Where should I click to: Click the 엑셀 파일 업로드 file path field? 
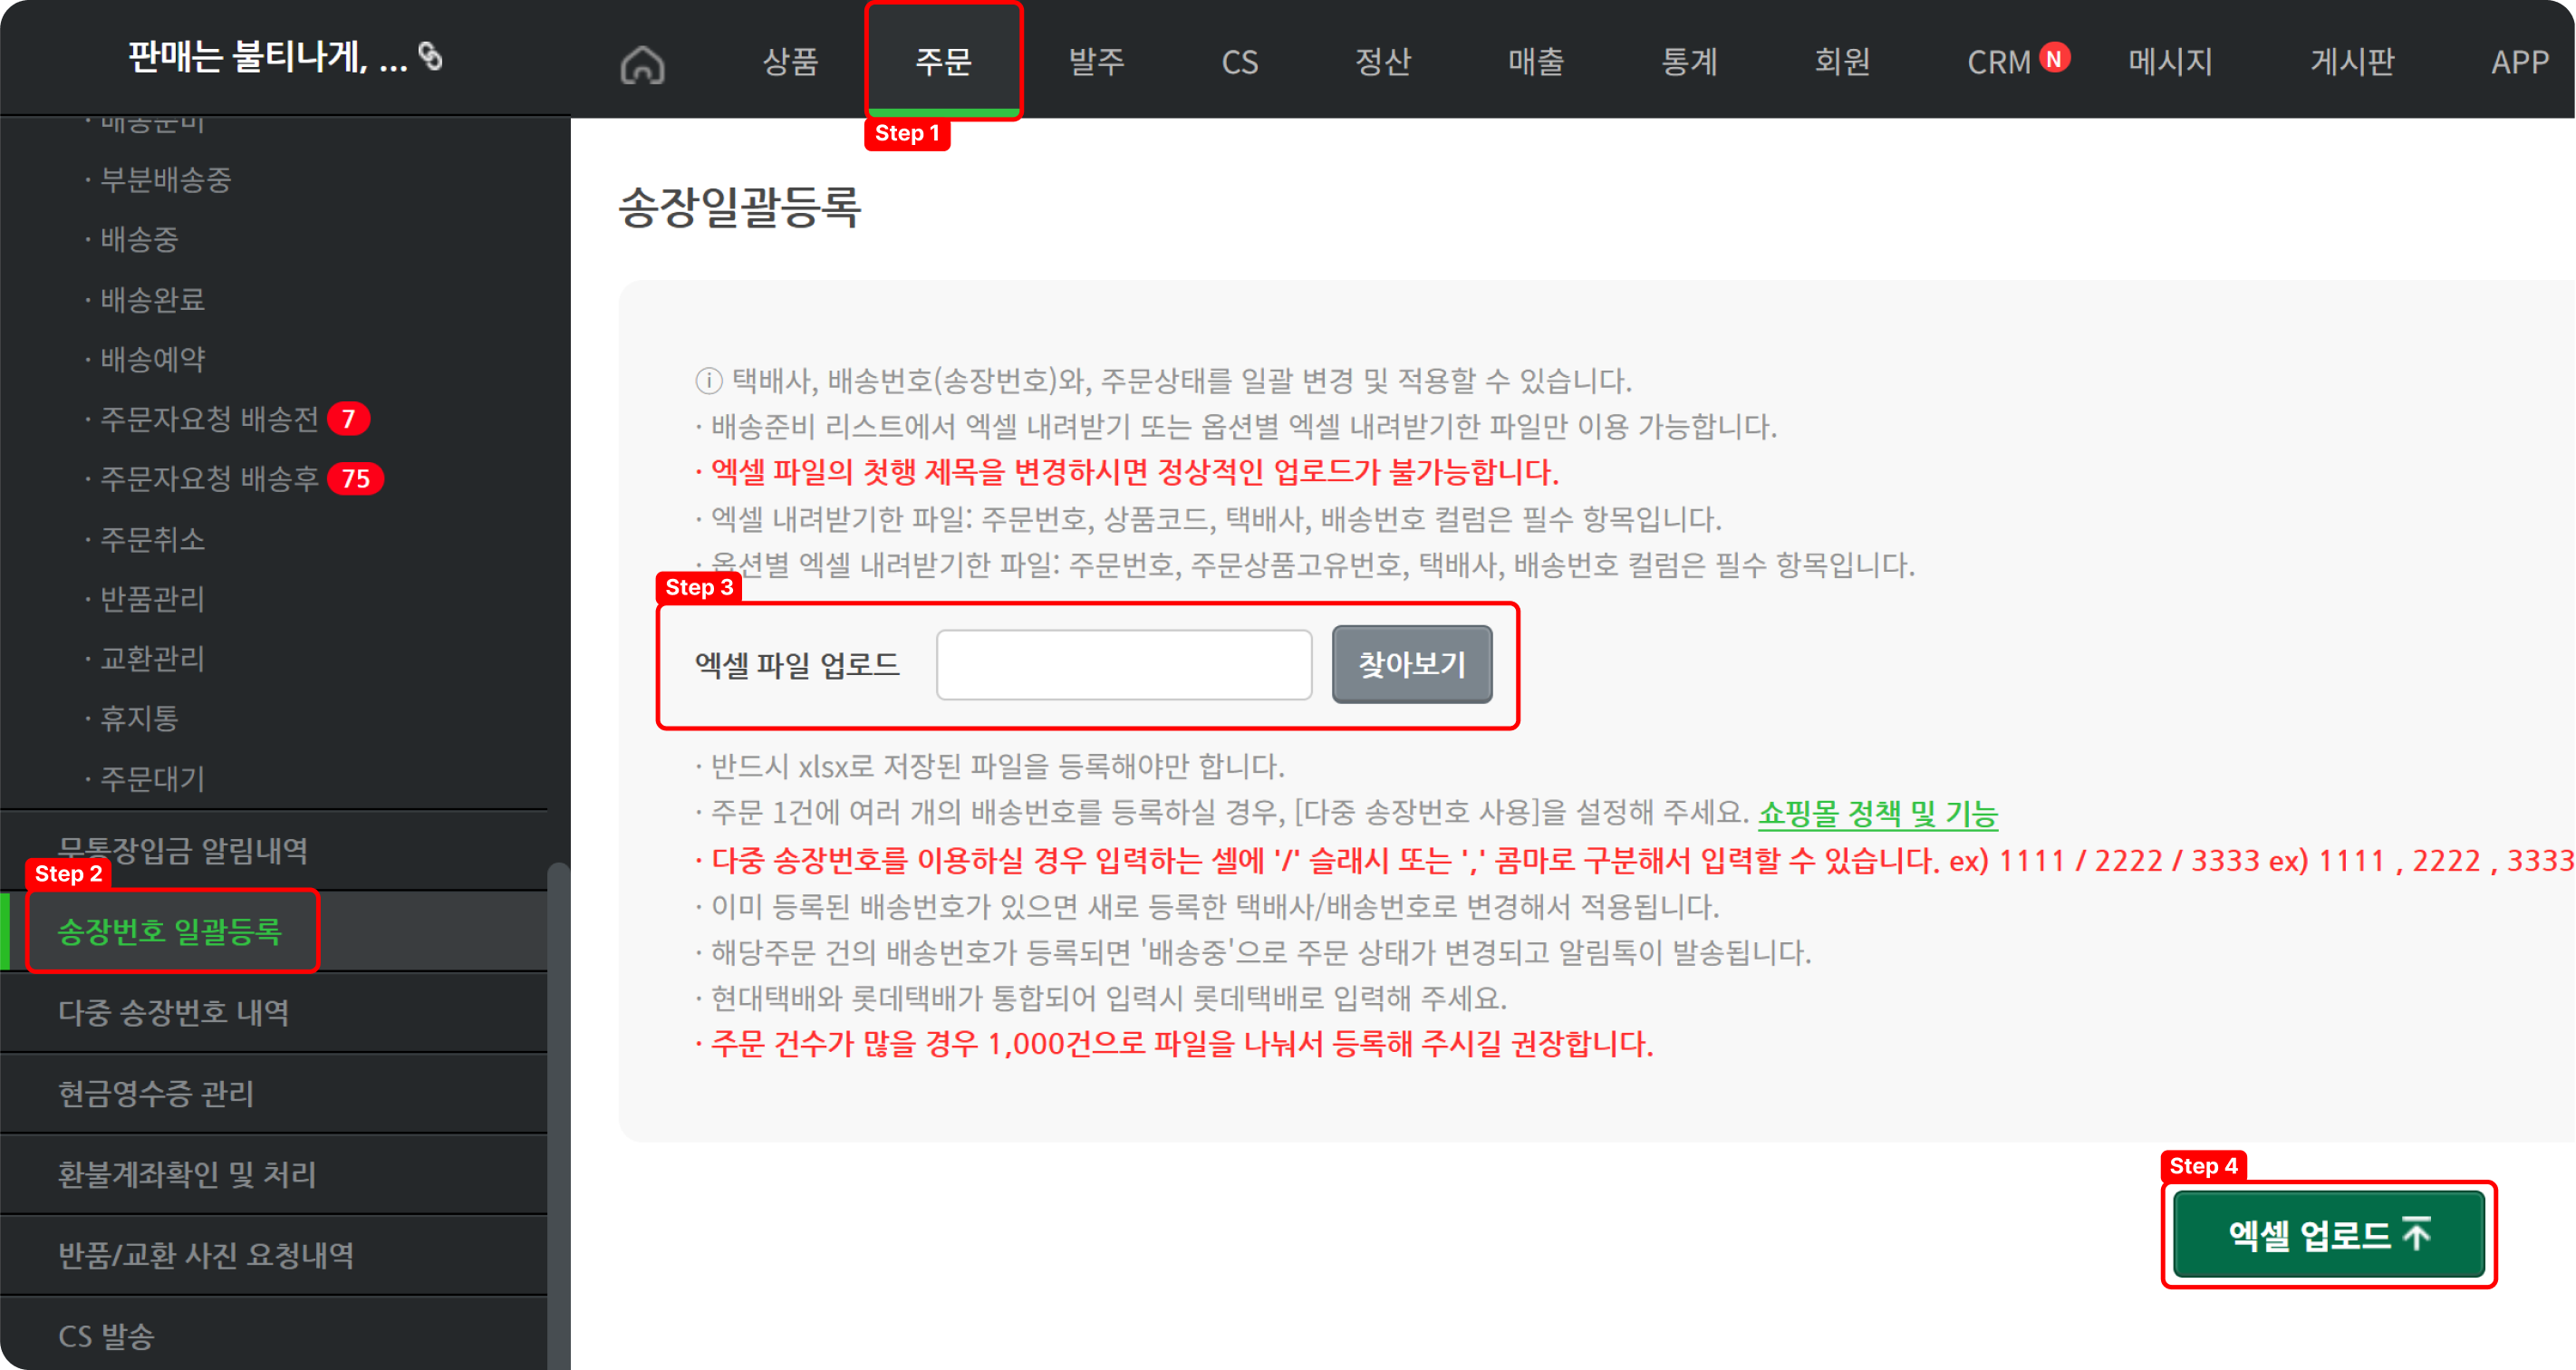pyautogui.click(x=1124, y=665)
